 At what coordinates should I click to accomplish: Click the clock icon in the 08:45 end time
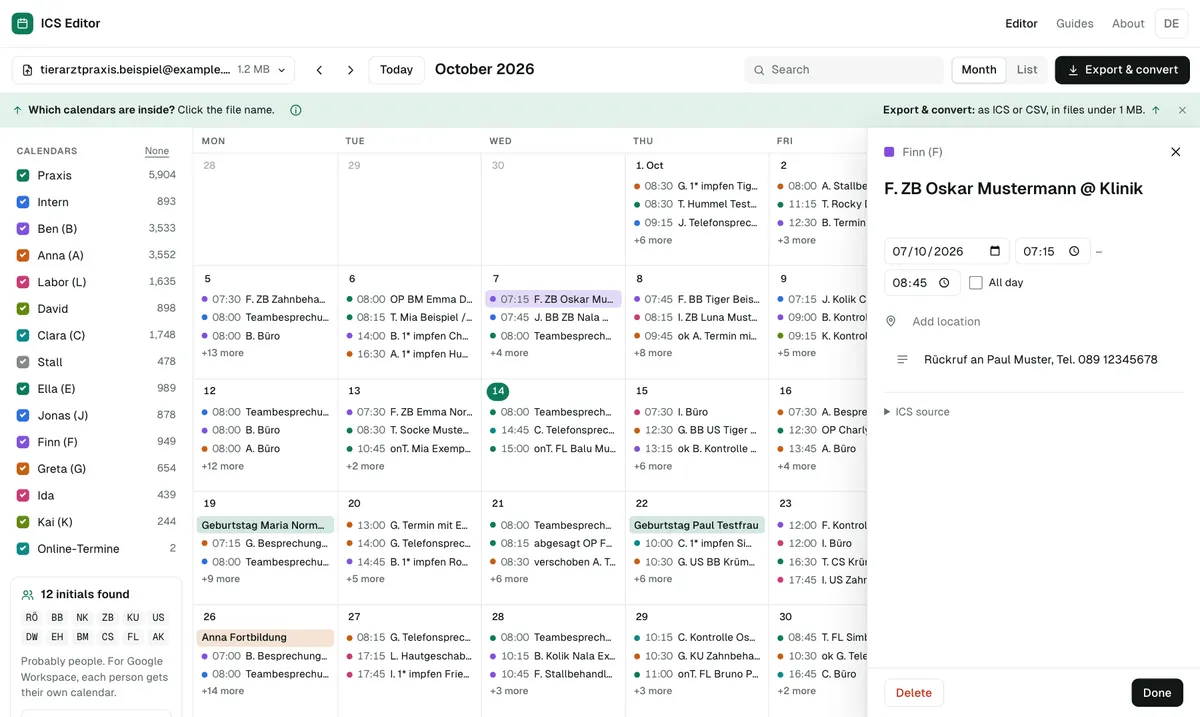(x=944, y=283)
